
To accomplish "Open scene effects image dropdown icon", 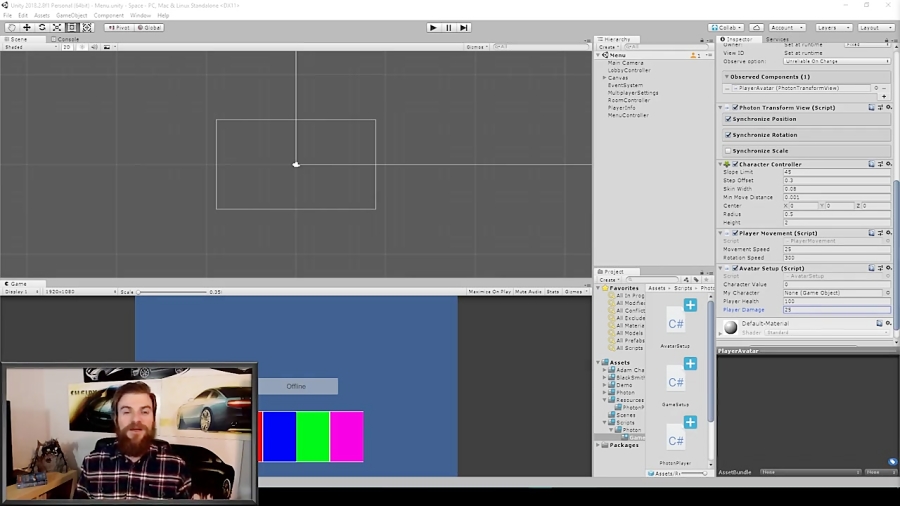I will click(x=108, y=47).
